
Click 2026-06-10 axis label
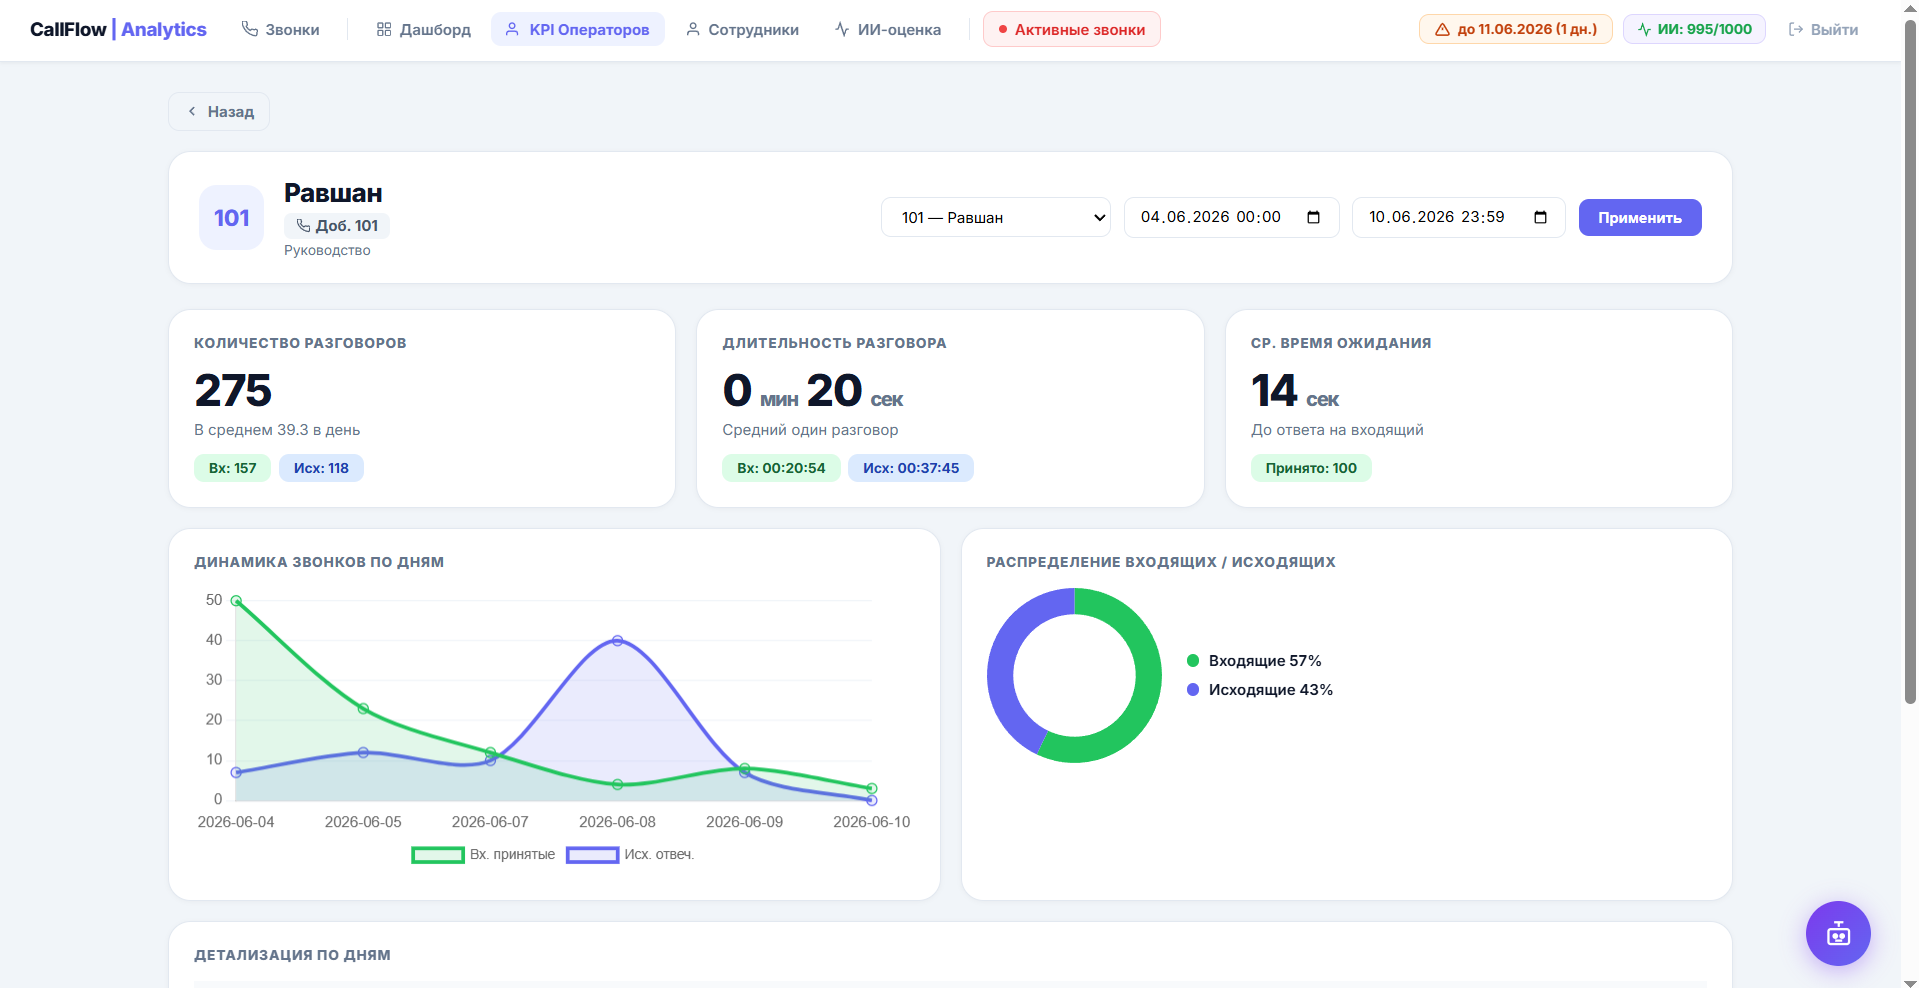pyautogui.click(x=872, y=822)
